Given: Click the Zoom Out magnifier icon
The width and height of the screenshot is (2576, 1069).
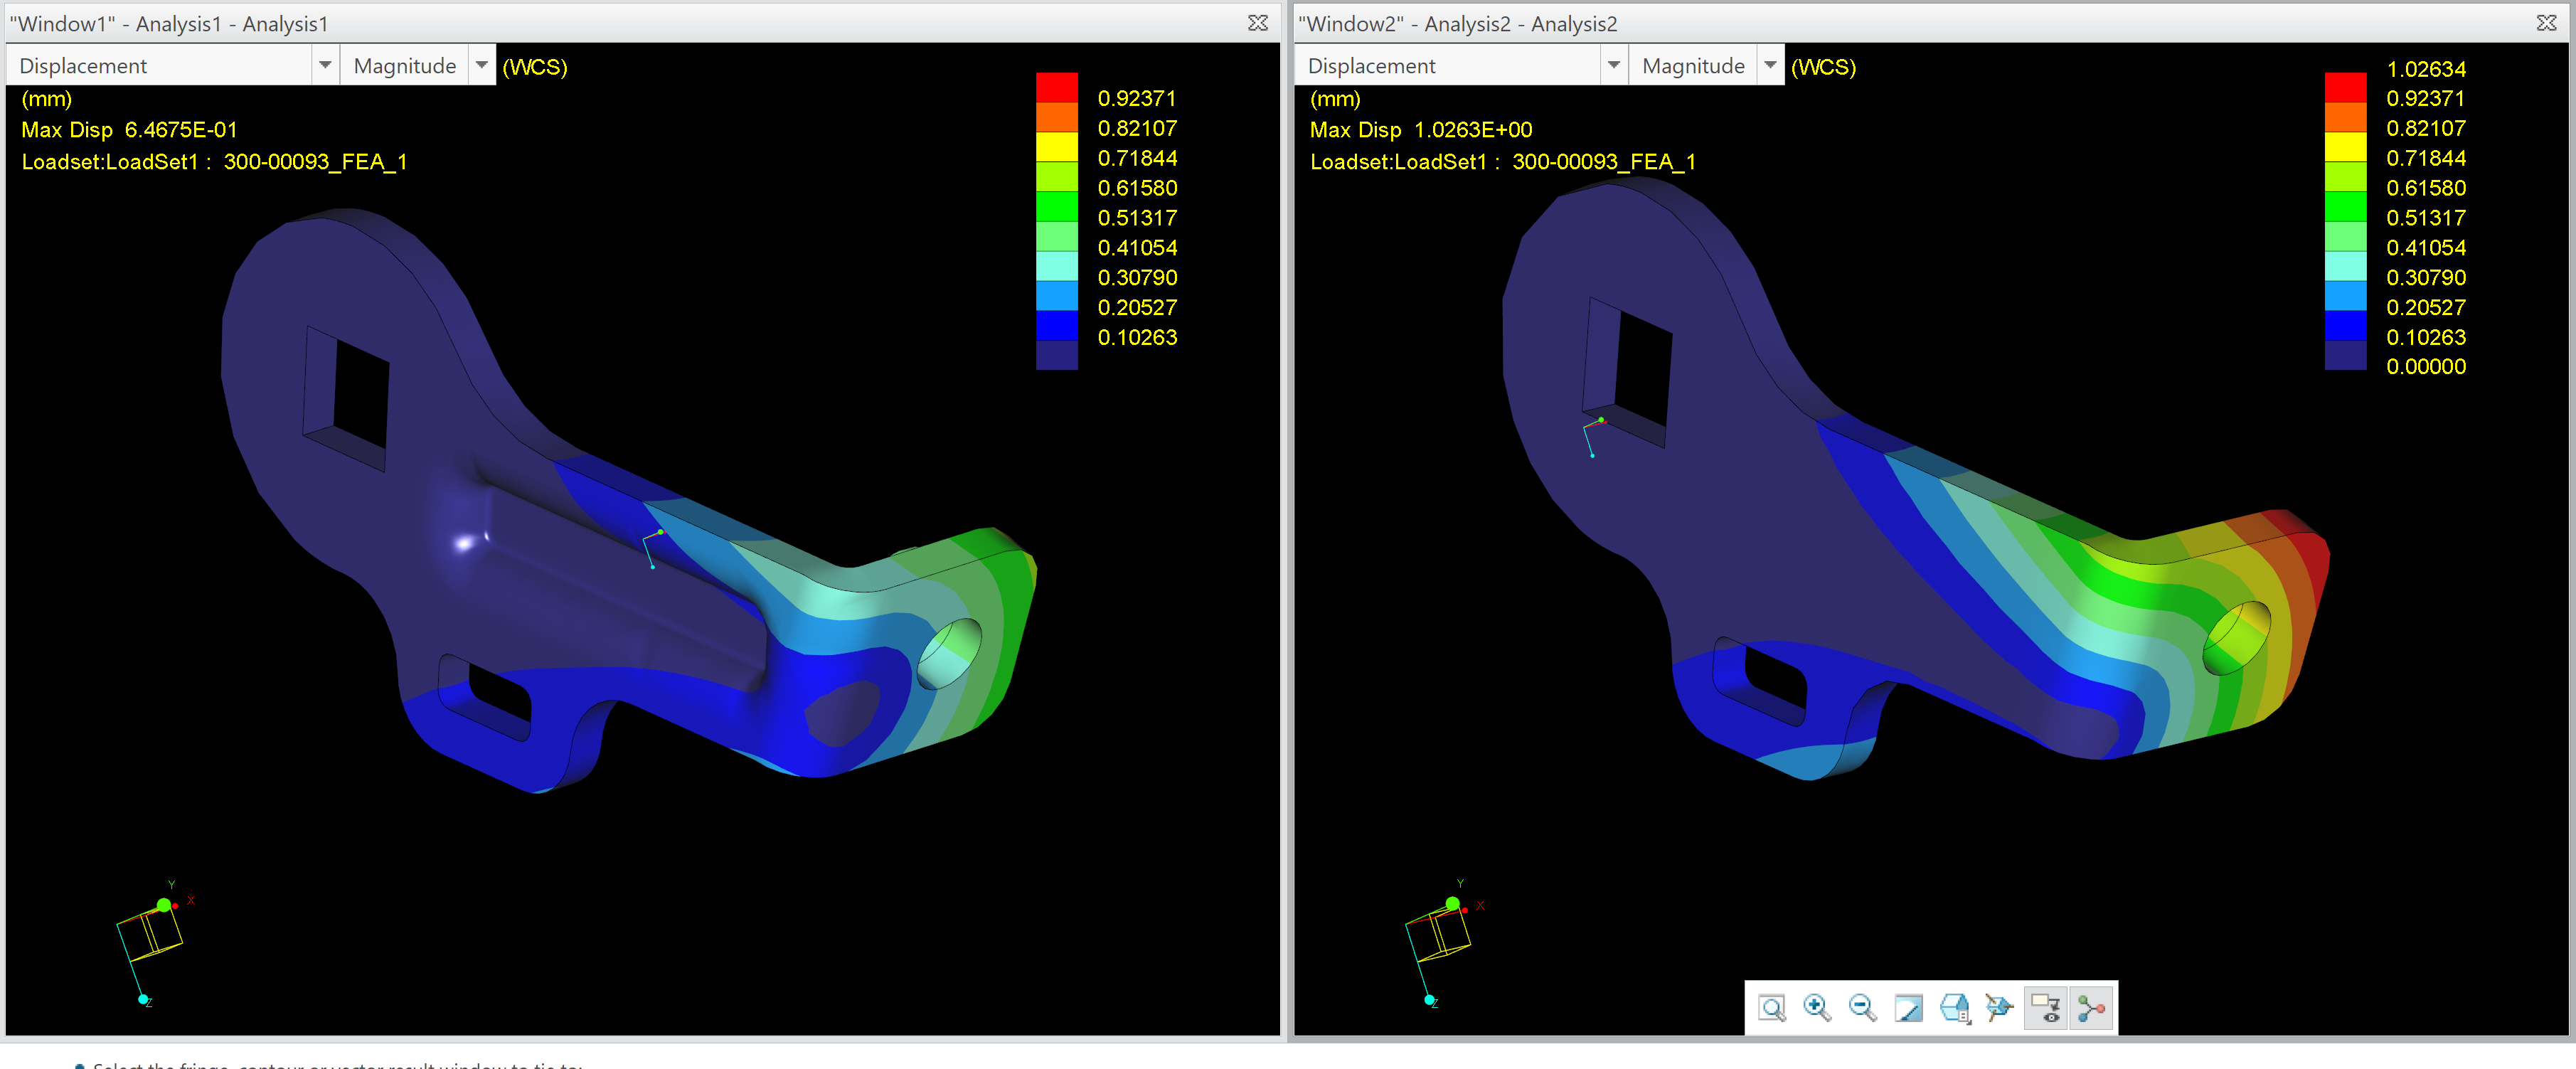Looking at the screenshot, I should point(1862,1007).
